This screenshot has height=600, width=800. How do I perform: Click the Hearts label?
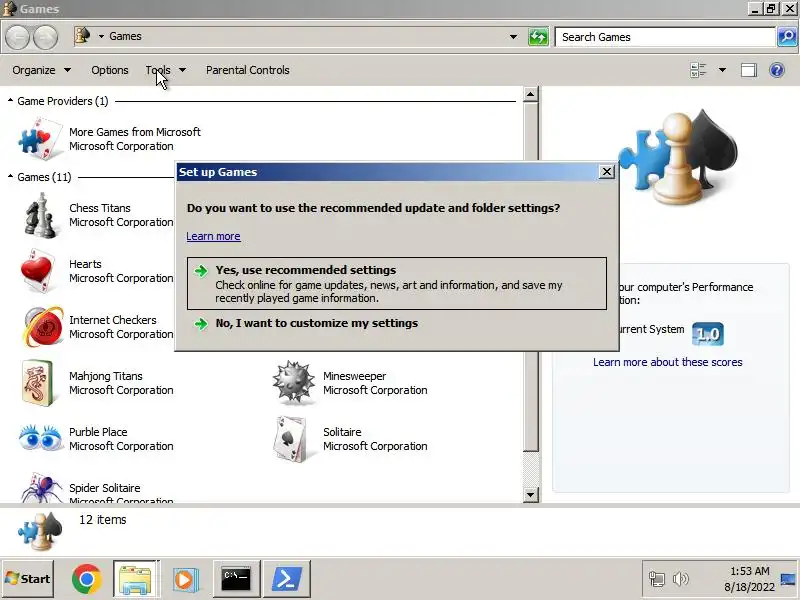point(85,264)
